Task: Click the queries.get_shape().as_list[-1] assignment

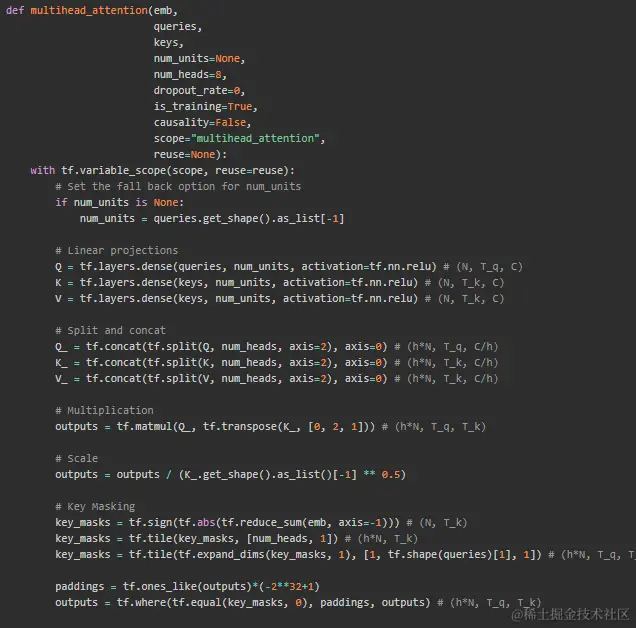Action: click(x=212, y=219)
